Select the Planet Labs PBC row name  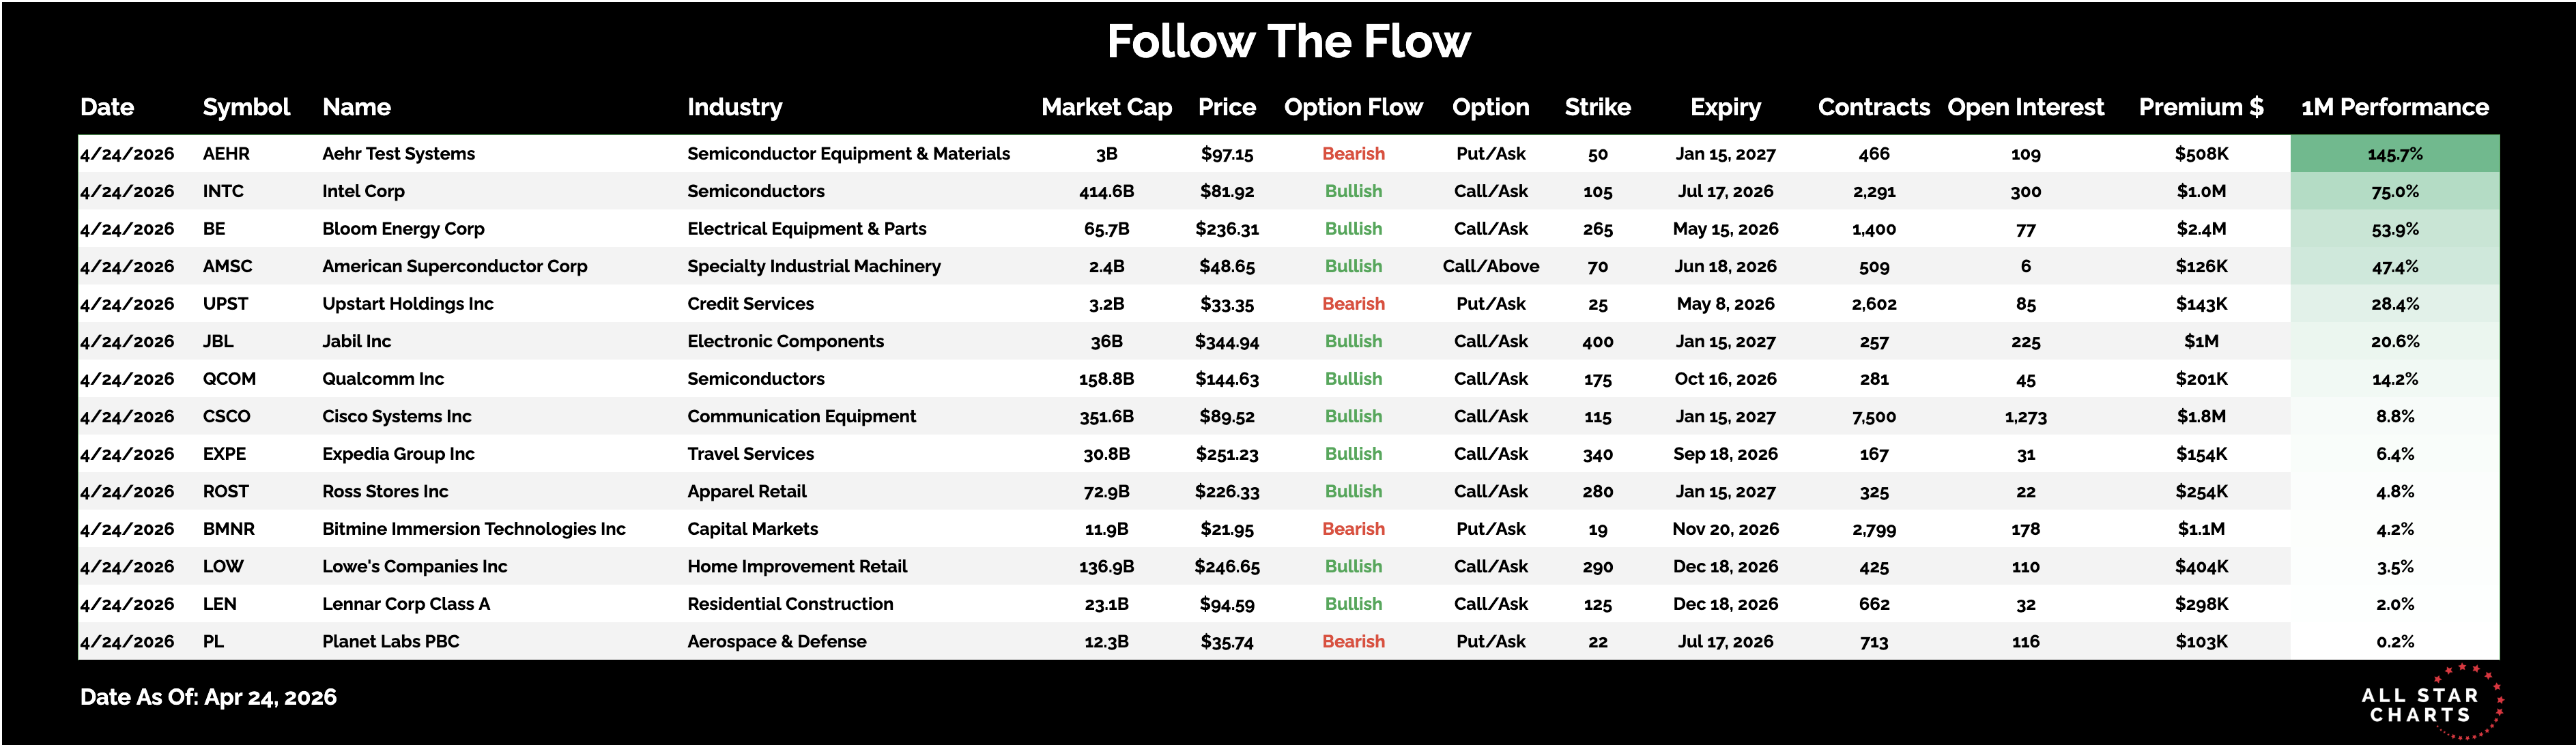point(390,641)
